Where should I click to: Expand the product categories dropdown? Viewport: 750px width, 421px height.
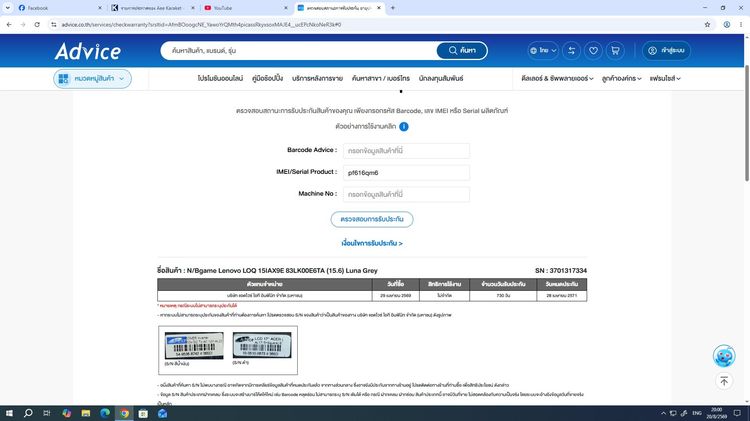click(92, 78)
